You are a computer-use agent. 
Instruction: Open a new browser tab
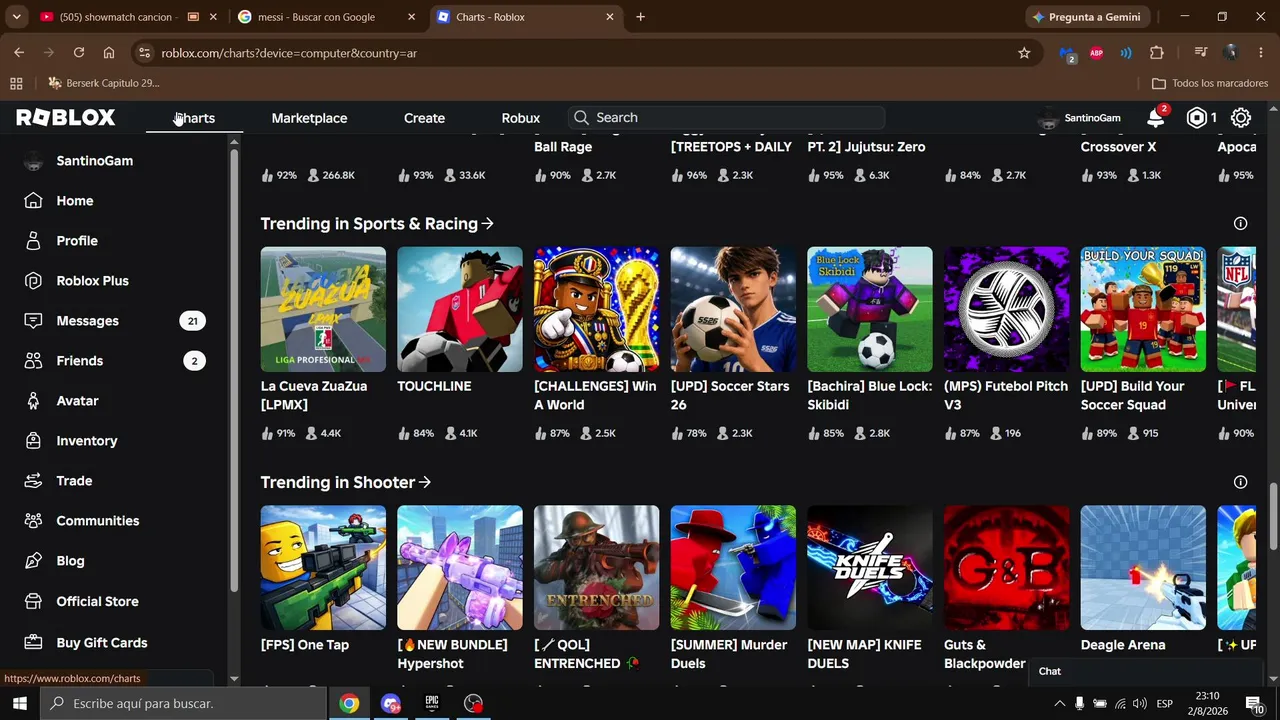click(x=640, y=17)
